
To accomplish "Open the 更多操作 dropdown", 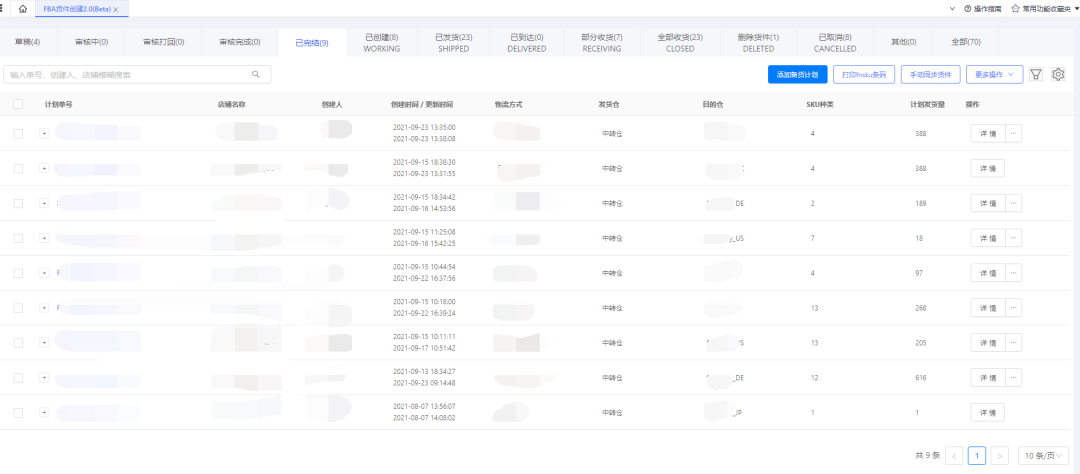I will point(994,74).
